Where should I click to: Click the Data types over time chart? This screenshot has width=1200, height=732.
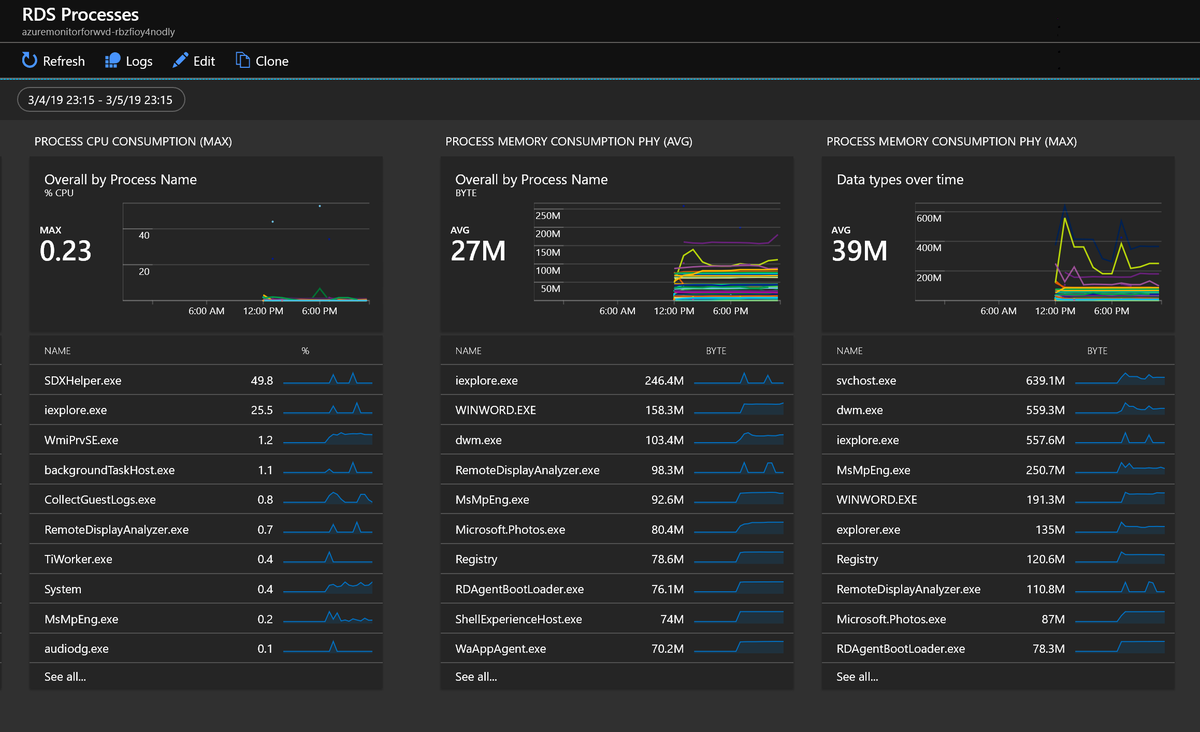click(x=1038, y=252)
